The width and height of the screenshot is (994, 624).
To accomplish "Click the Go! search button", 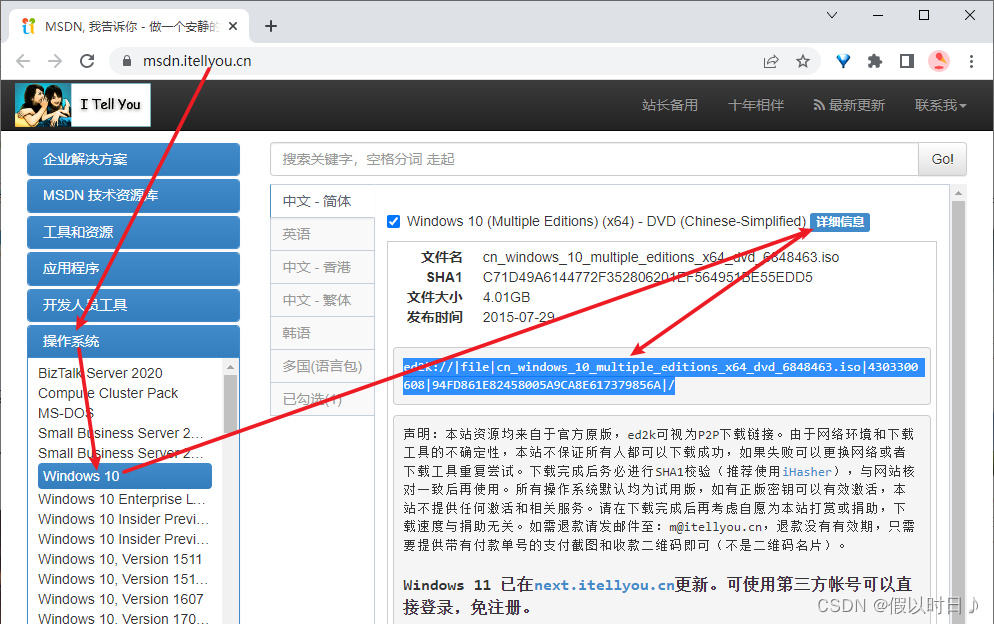I will pyautogui.click(x=942, y=159).
